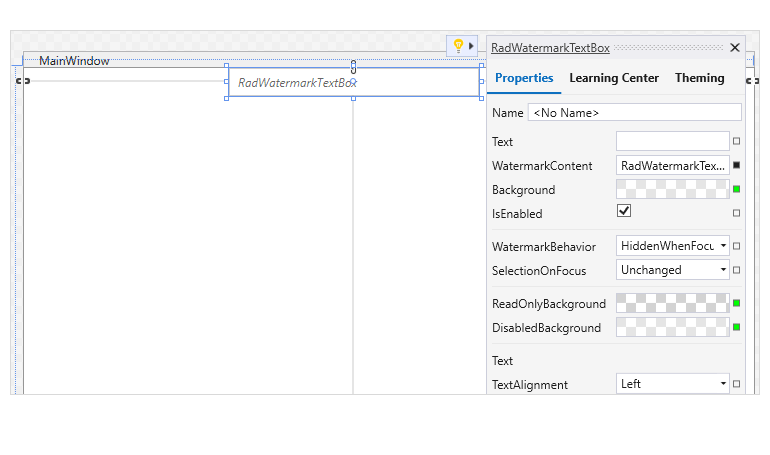Click the WatermarkContent black property marker
This screenshot has height=455, width=770.
736,165
